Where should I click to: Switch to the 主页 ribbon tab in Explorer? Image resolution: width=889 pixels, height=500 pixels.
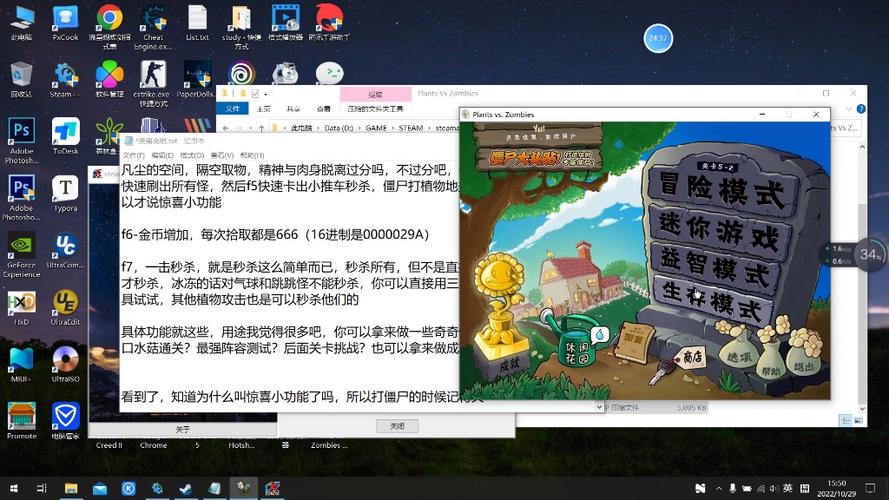(264, 109)
